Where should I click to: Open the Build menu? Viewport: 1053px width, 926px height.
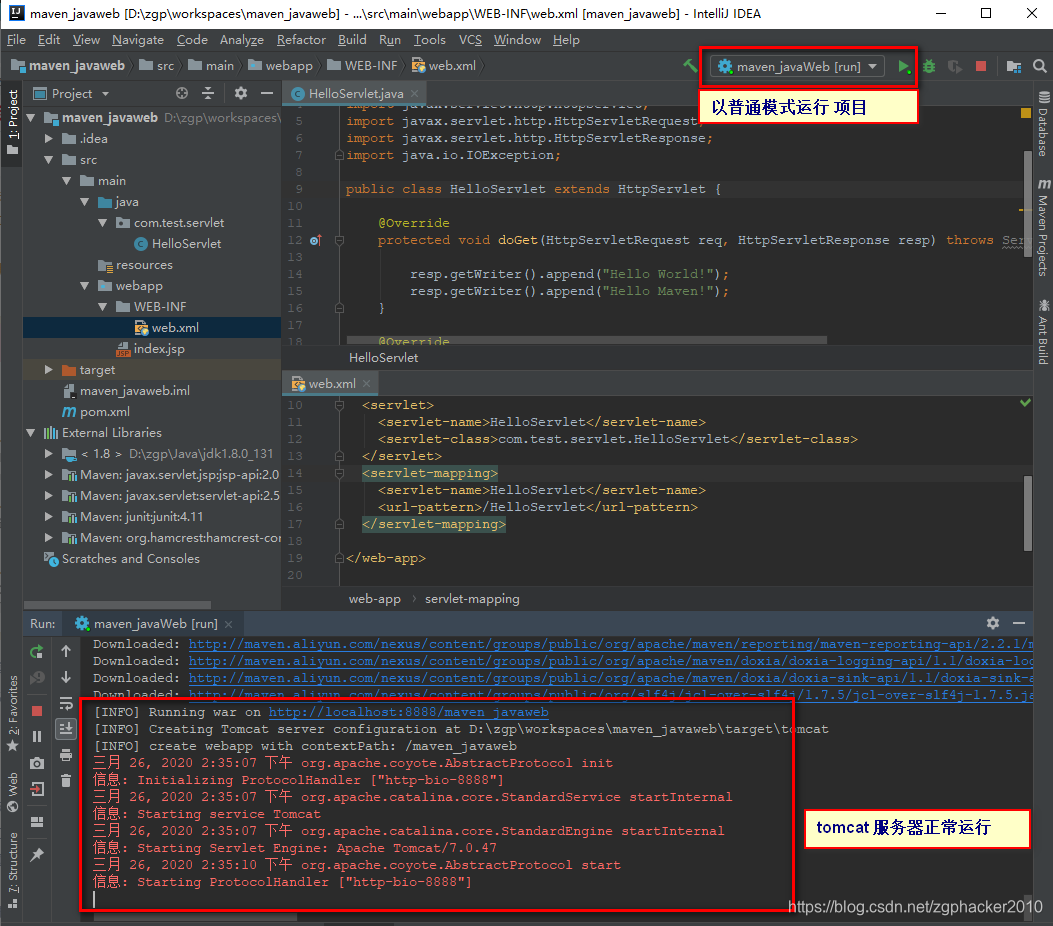click(x=352, y=40)
